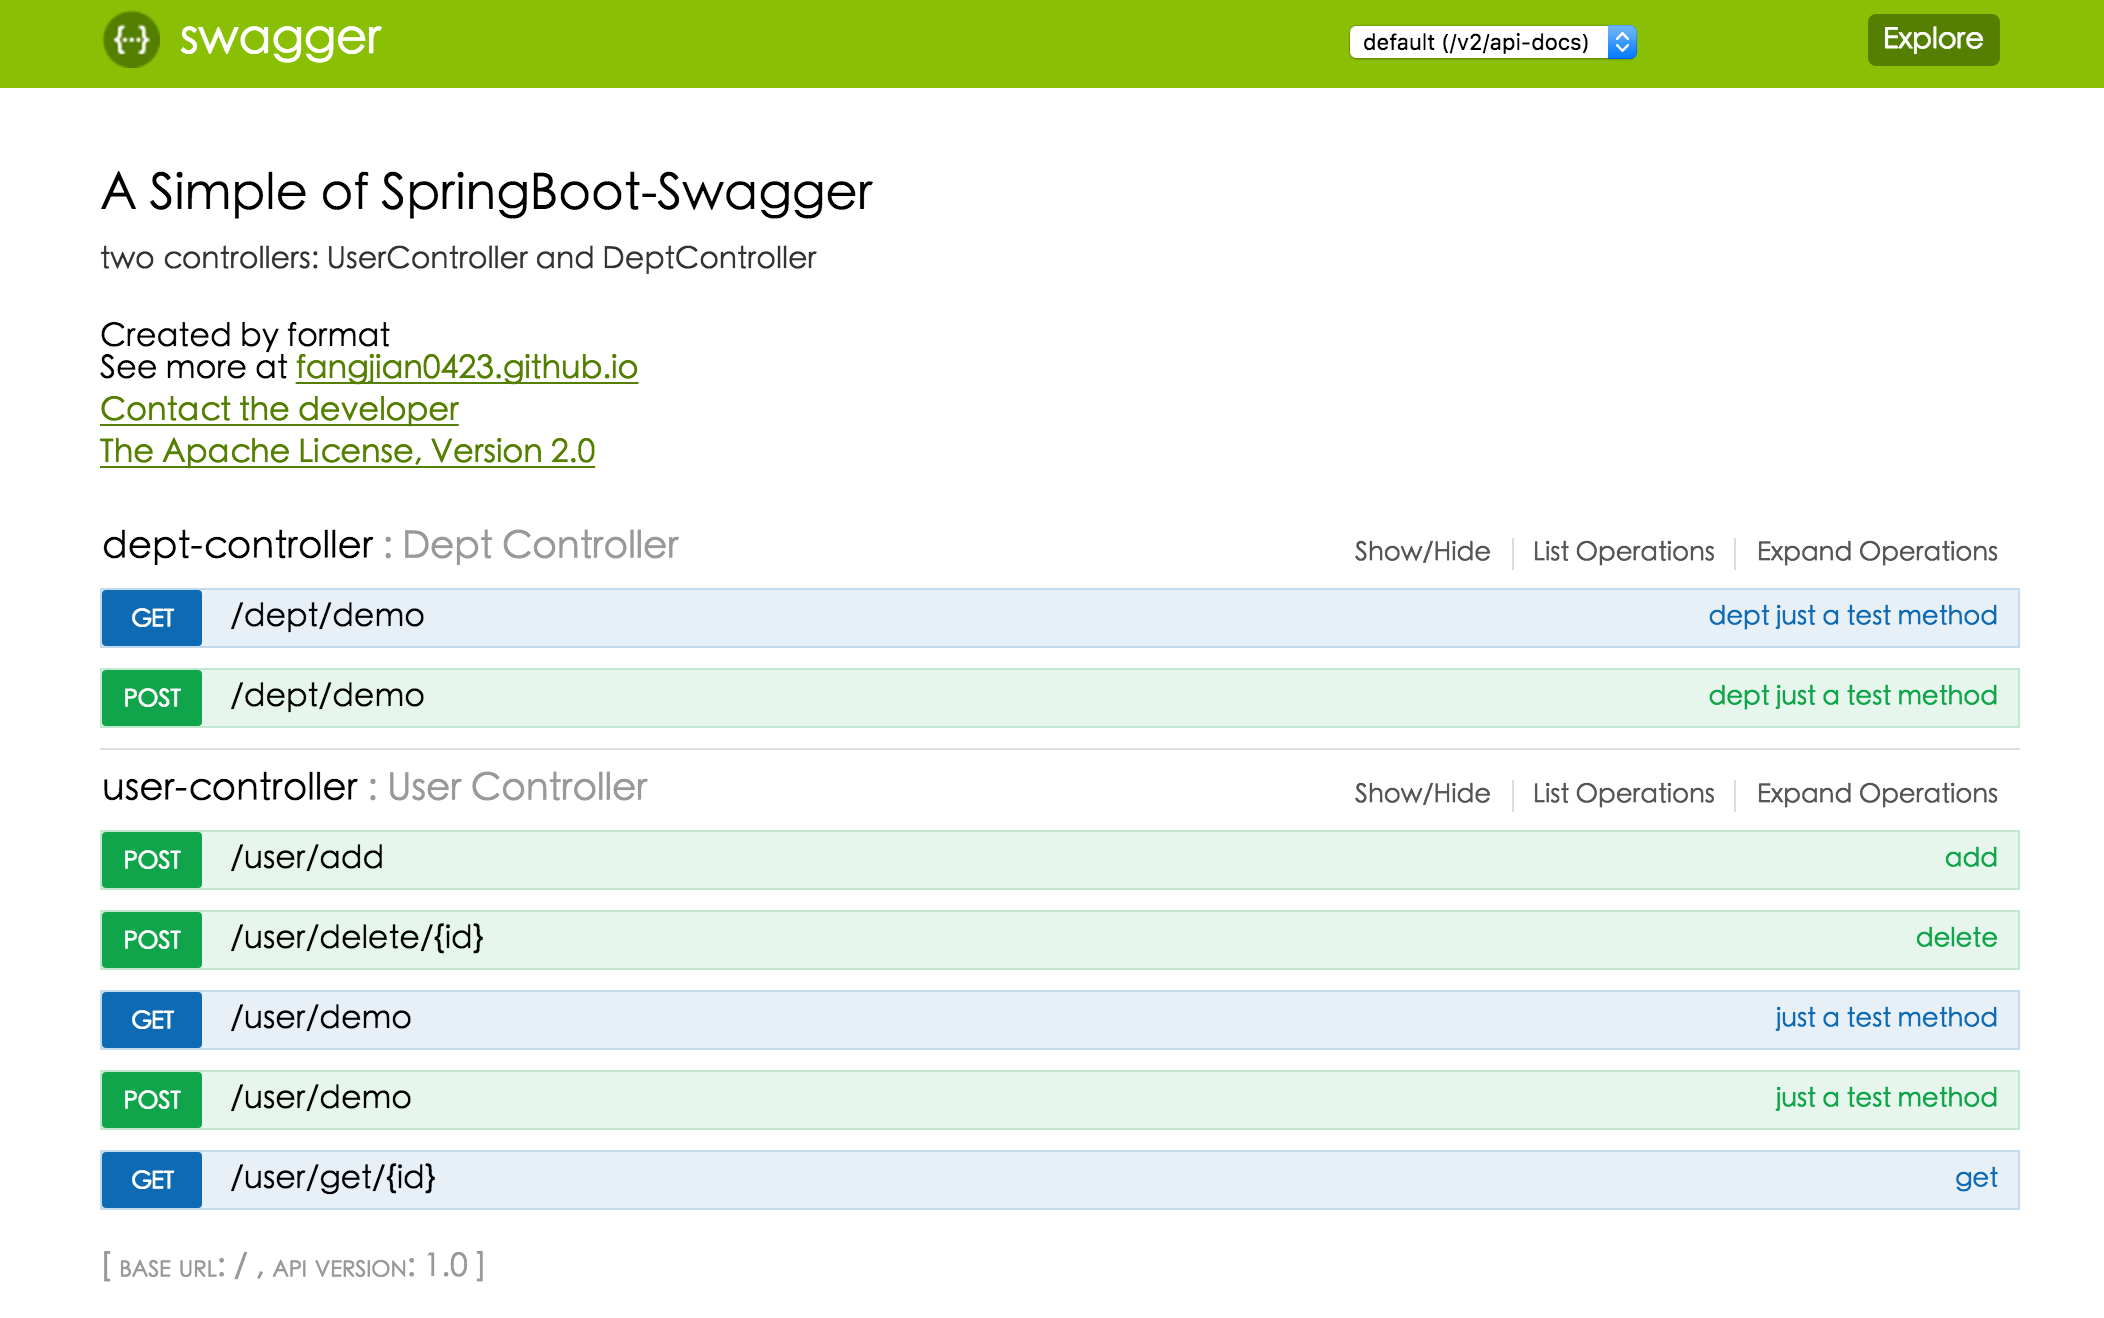Open The Apache License, Version 2.0 link
This screenshot has width=2104, height=1318.
click(346, 451)
